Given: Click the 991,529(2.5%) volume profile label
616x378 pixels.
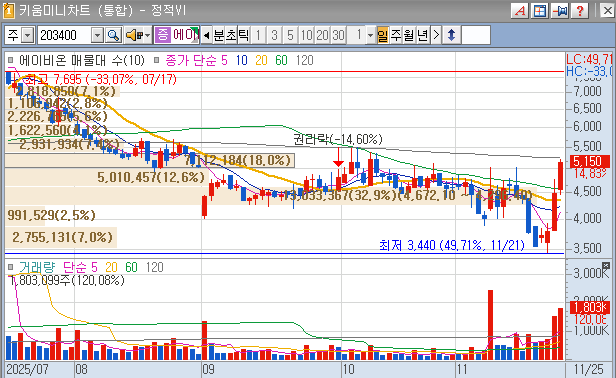Looking at the screenshot, I should 51,215.
